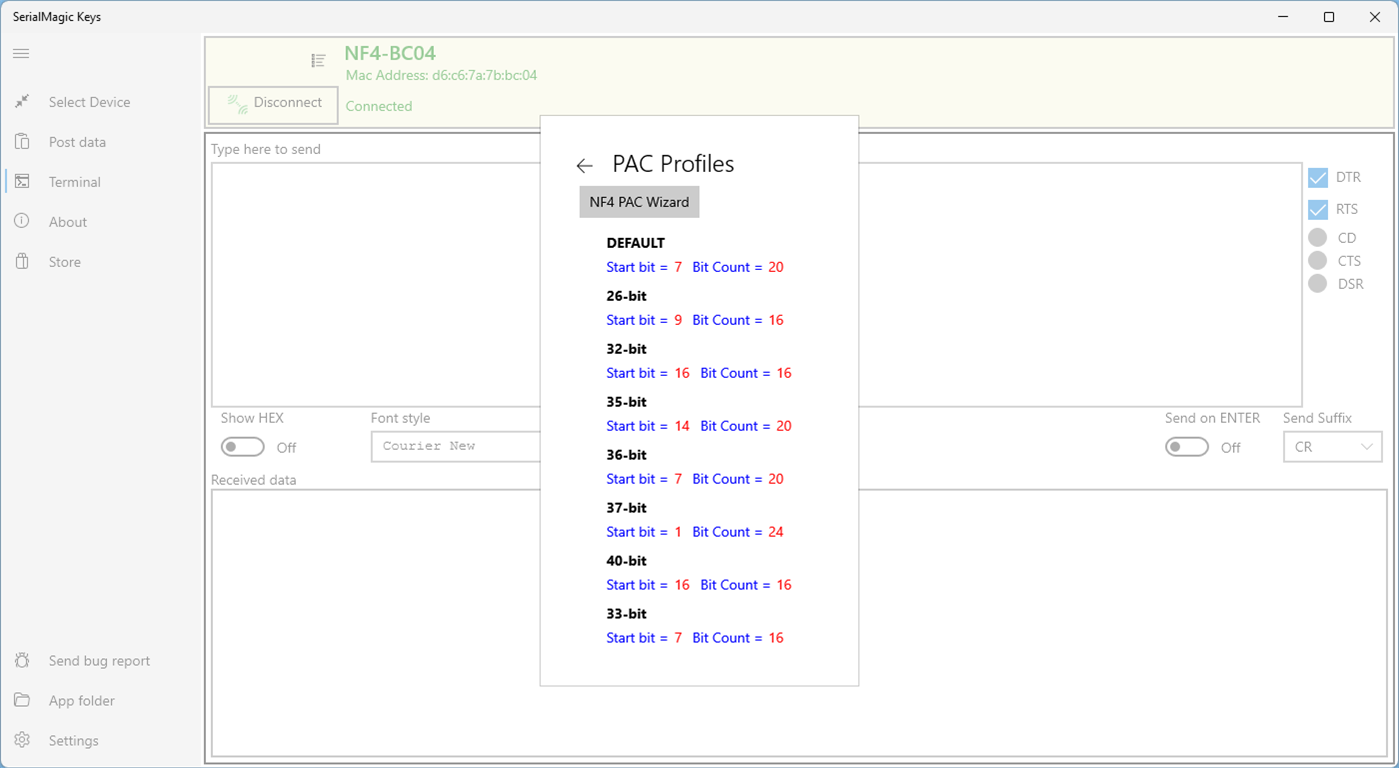The width and height of the screenshot is (1399, 768).
Task: Click the CD signal indicator
Action: (x=1318, y=238)
